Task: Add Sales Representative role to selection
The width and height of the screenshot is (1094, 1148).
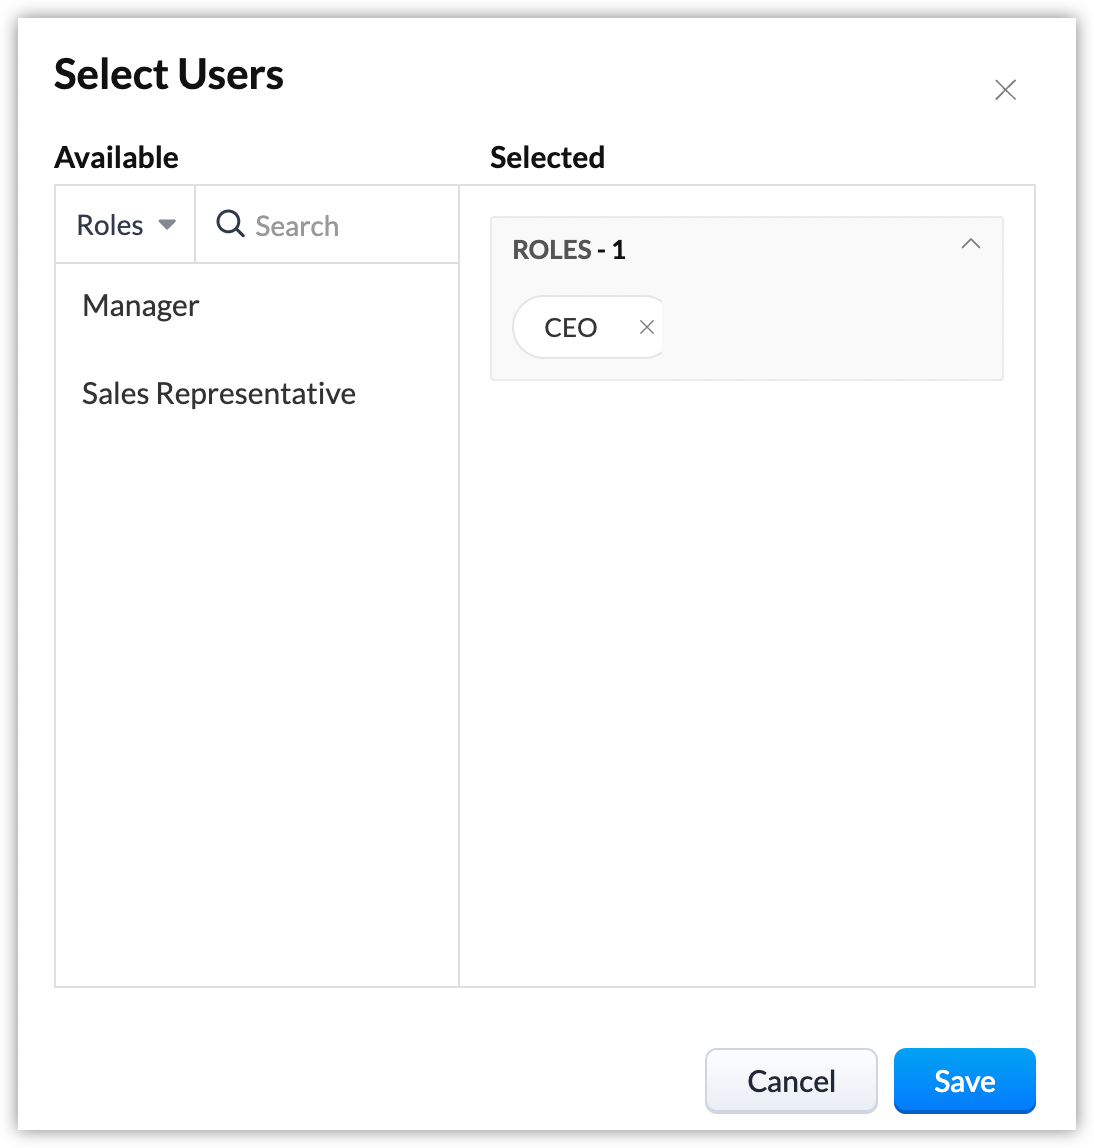Action: click(219, 394)
